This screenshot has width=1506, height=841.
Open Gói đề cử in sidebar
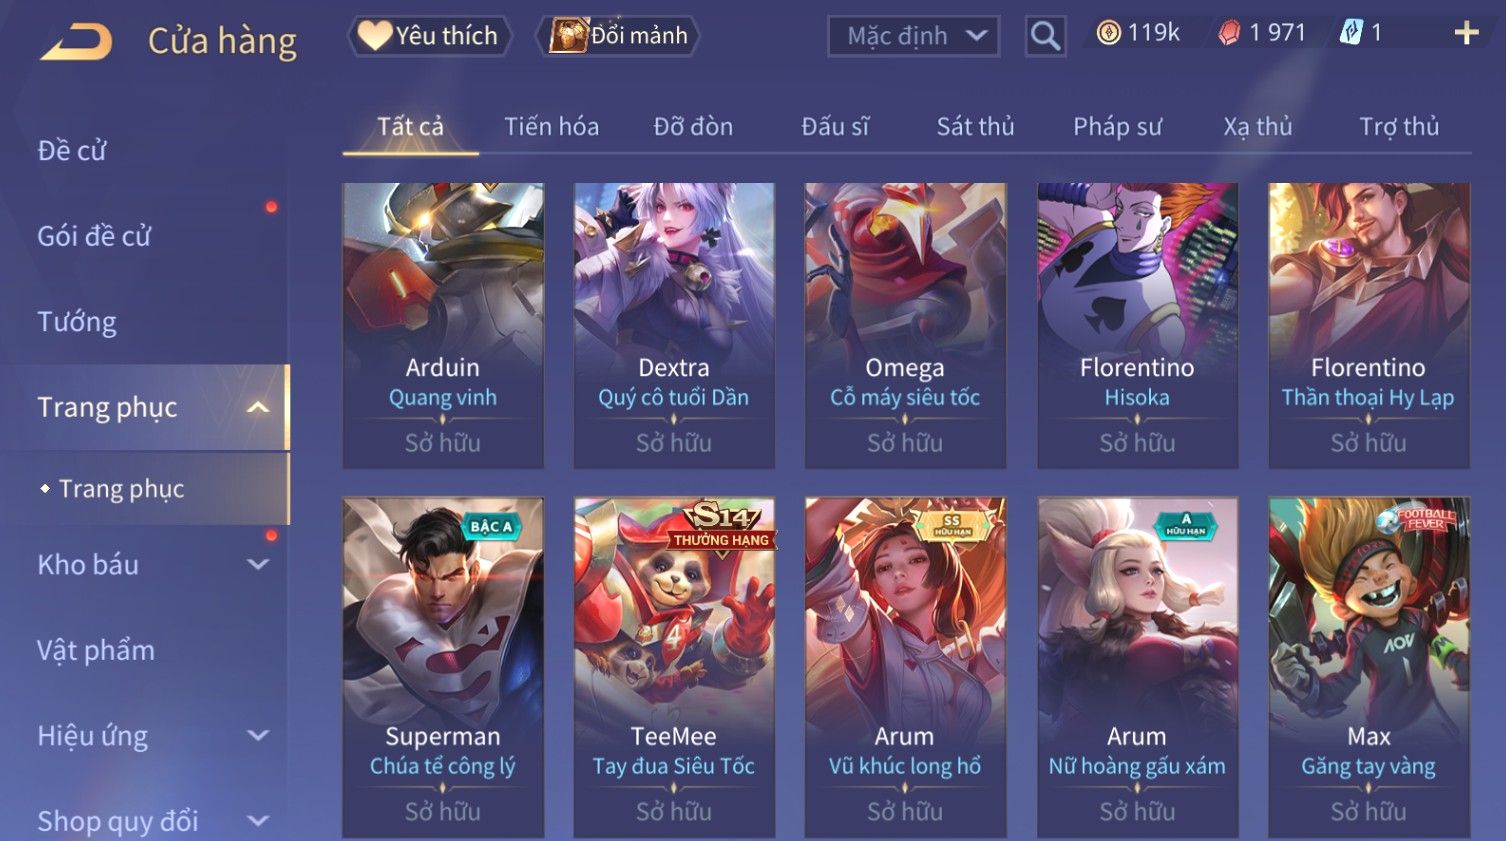point(94,236)
